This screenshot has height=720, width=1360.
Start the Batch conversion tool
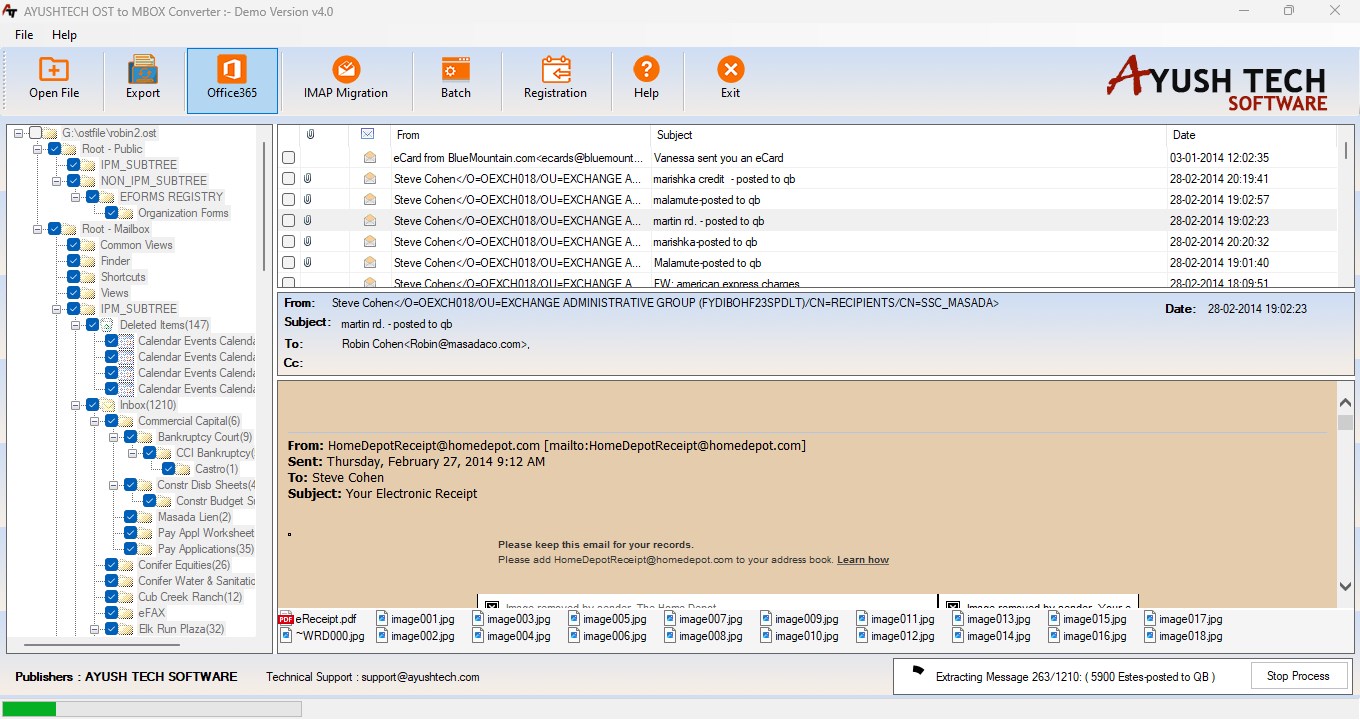pos(456,70)
